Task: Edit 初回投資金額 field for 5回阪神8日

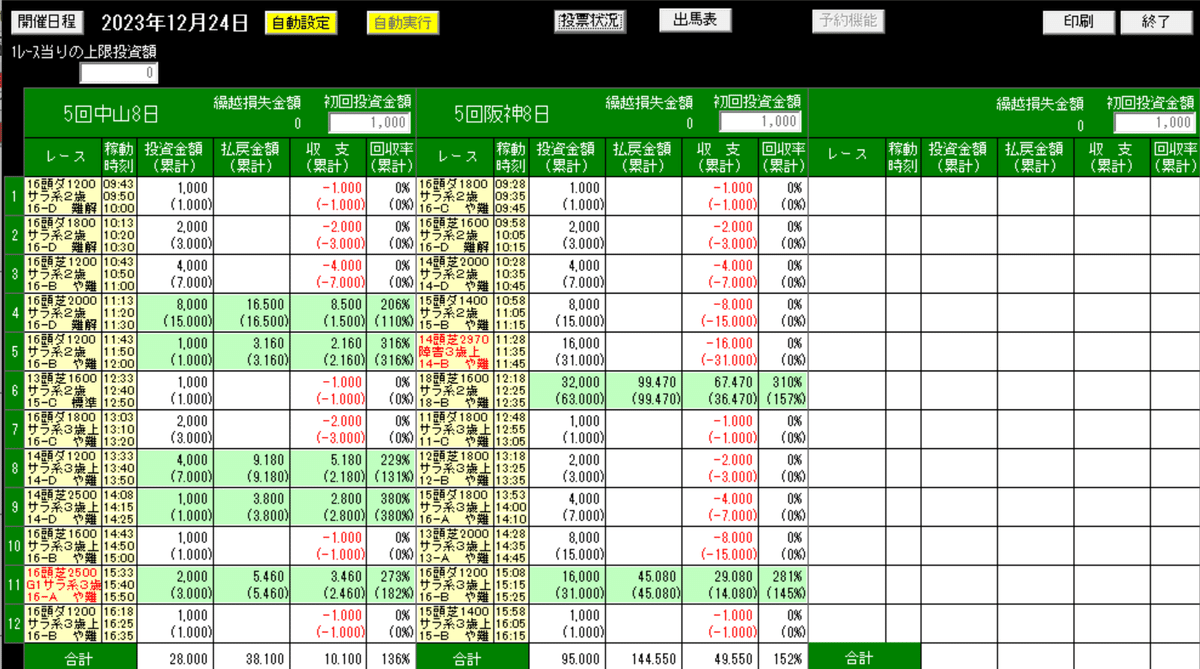Action: pyautogui.click(x=760, y=122)
